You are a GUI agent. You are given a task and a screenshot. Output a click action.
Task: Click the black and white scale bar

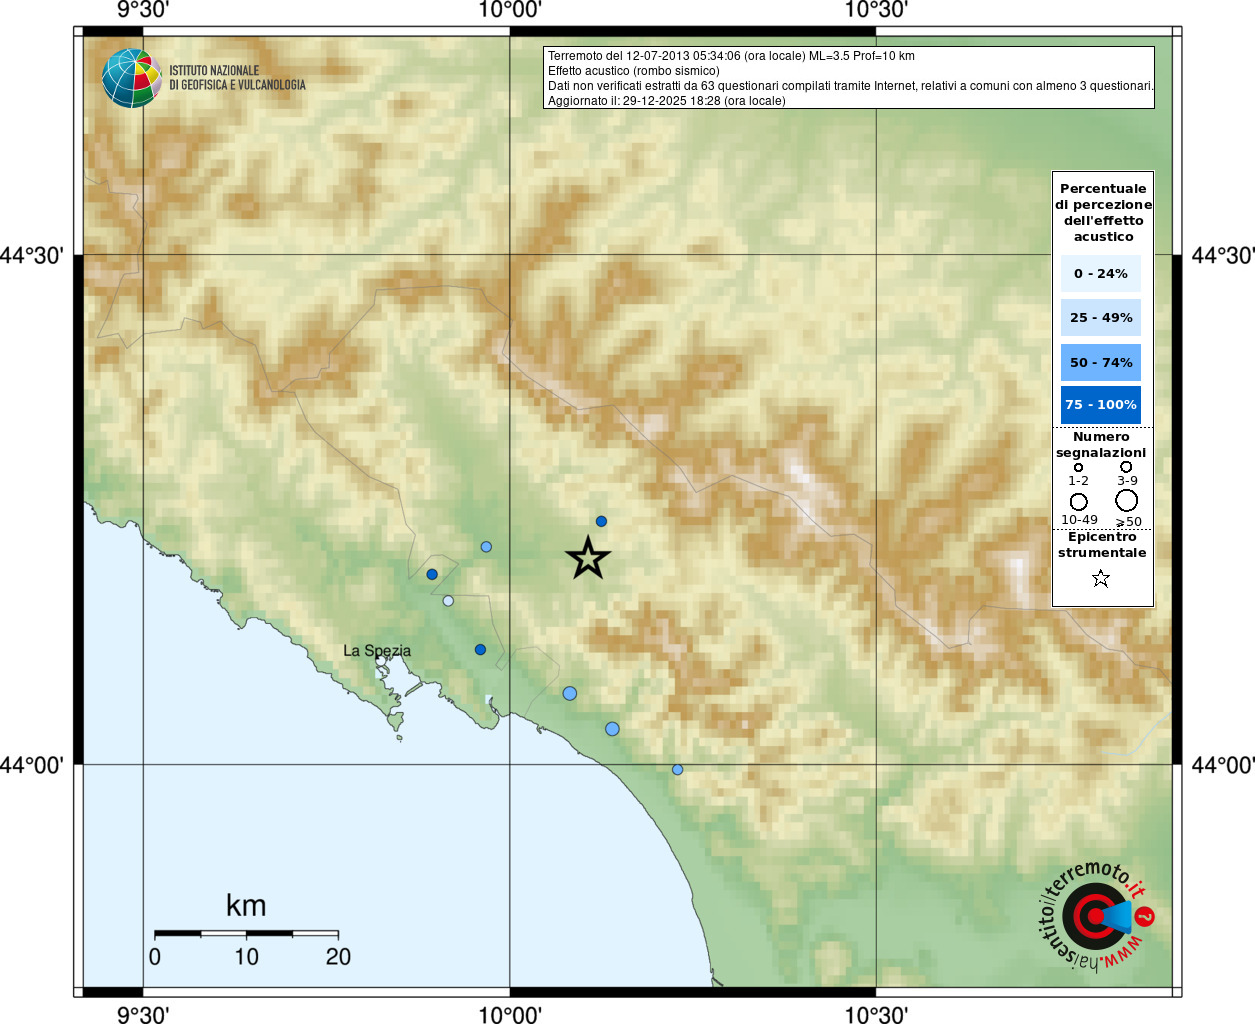coord(247,933)
